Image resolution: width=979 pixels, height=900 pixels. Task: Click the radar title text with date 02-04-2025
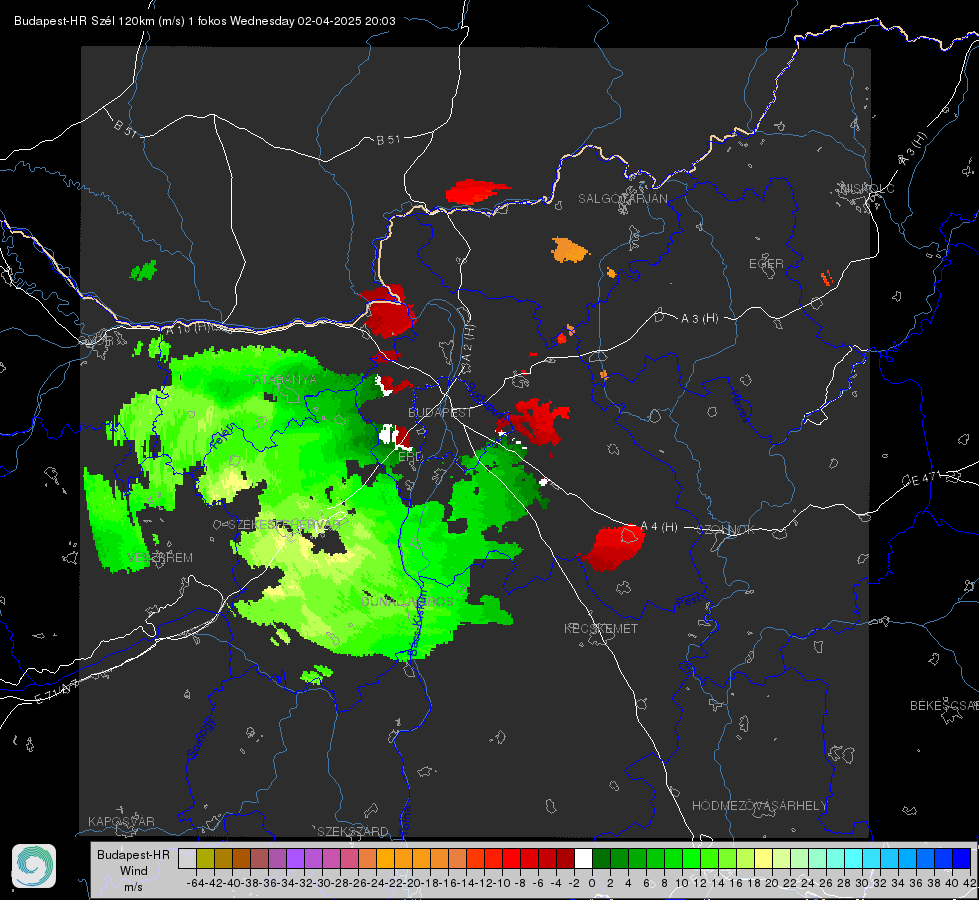tap(205, 21)
